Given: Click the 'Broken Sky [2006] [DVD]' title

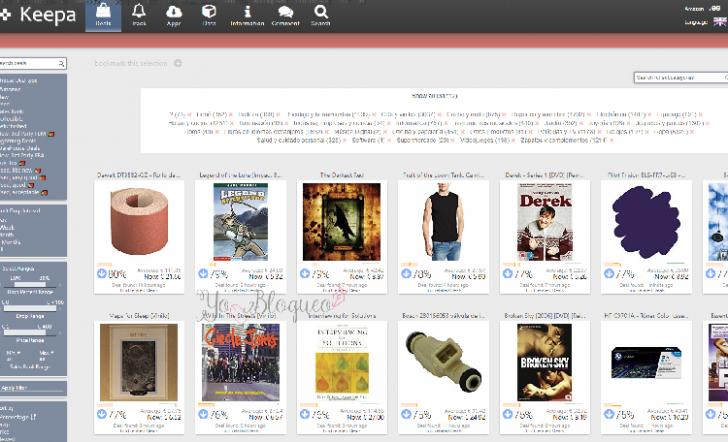Looking at the screenshot, I should [x=545, y=316].
